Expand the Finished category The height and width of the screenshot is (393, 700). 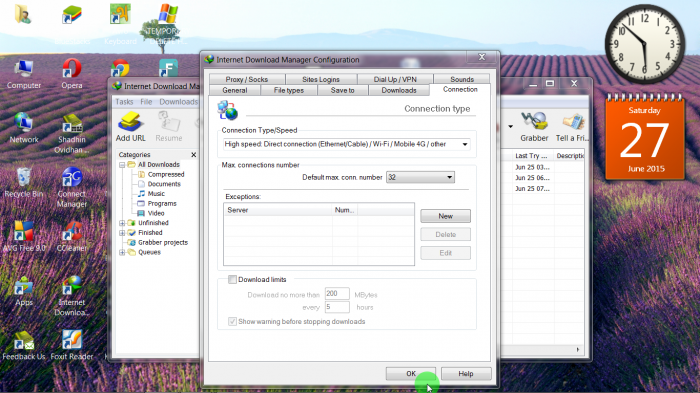(x=122, y=233)
